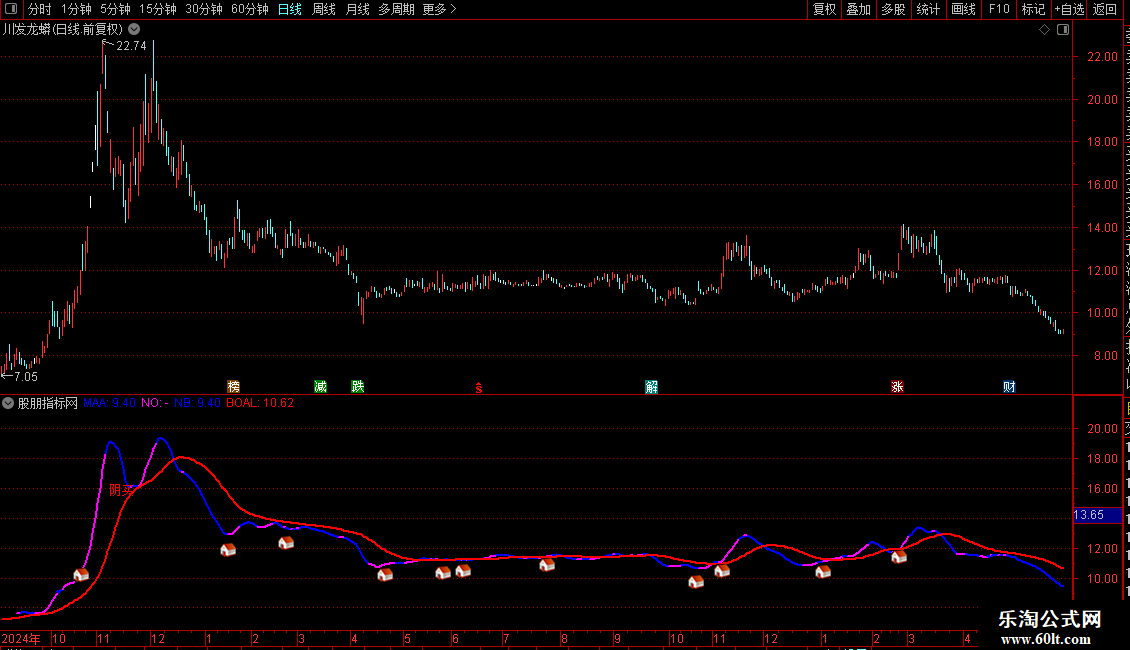The image size is (1130, 650).
Task: Click the 7.05 low price label
Action: [25, 377]
